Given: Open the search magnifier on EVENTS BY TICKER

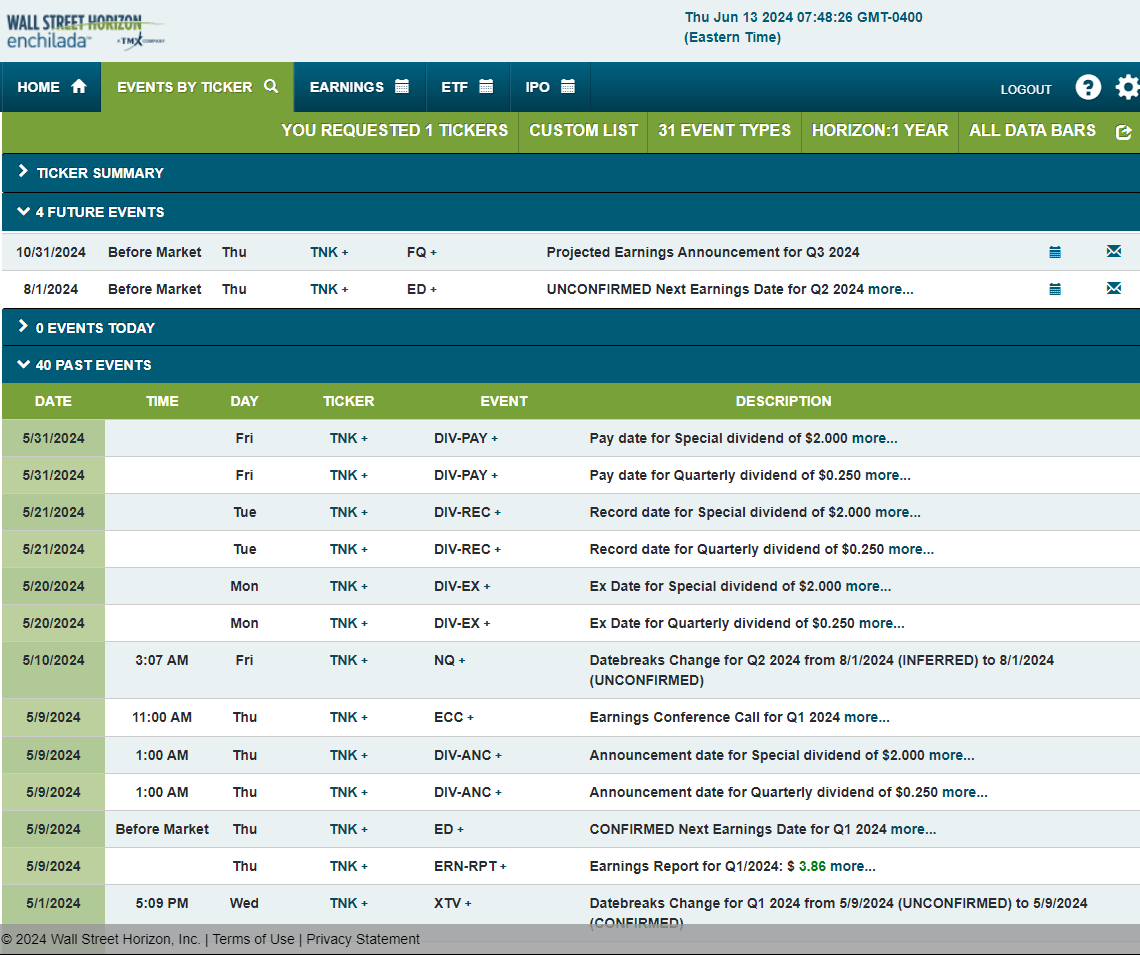Looking at the screenshot, I should pos(270,86).
